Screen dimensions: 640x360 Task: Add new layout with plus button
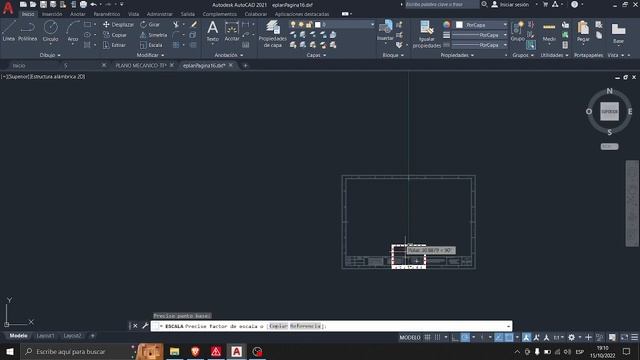93,336
